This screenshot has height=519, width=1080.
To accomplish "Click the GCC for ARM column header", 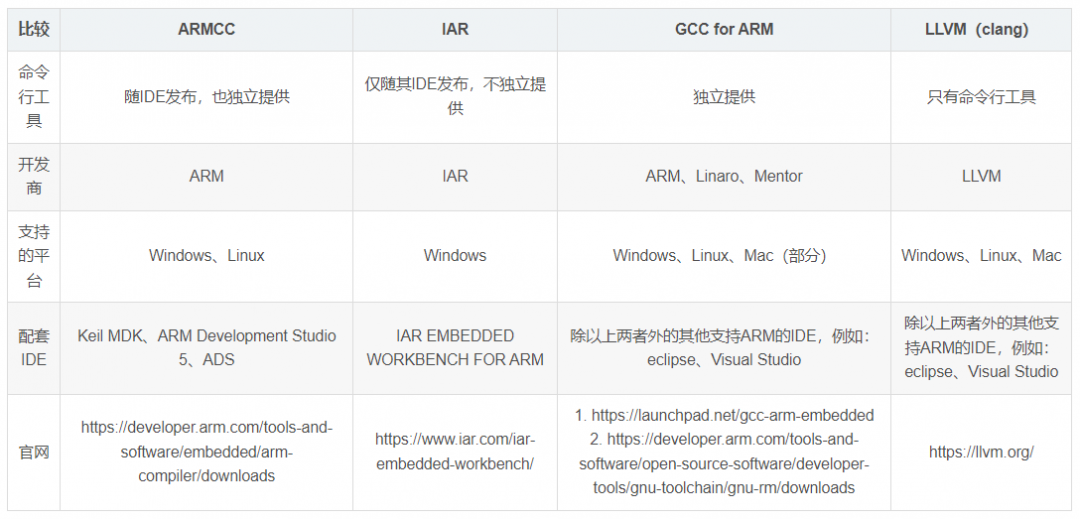I will 724,29.
